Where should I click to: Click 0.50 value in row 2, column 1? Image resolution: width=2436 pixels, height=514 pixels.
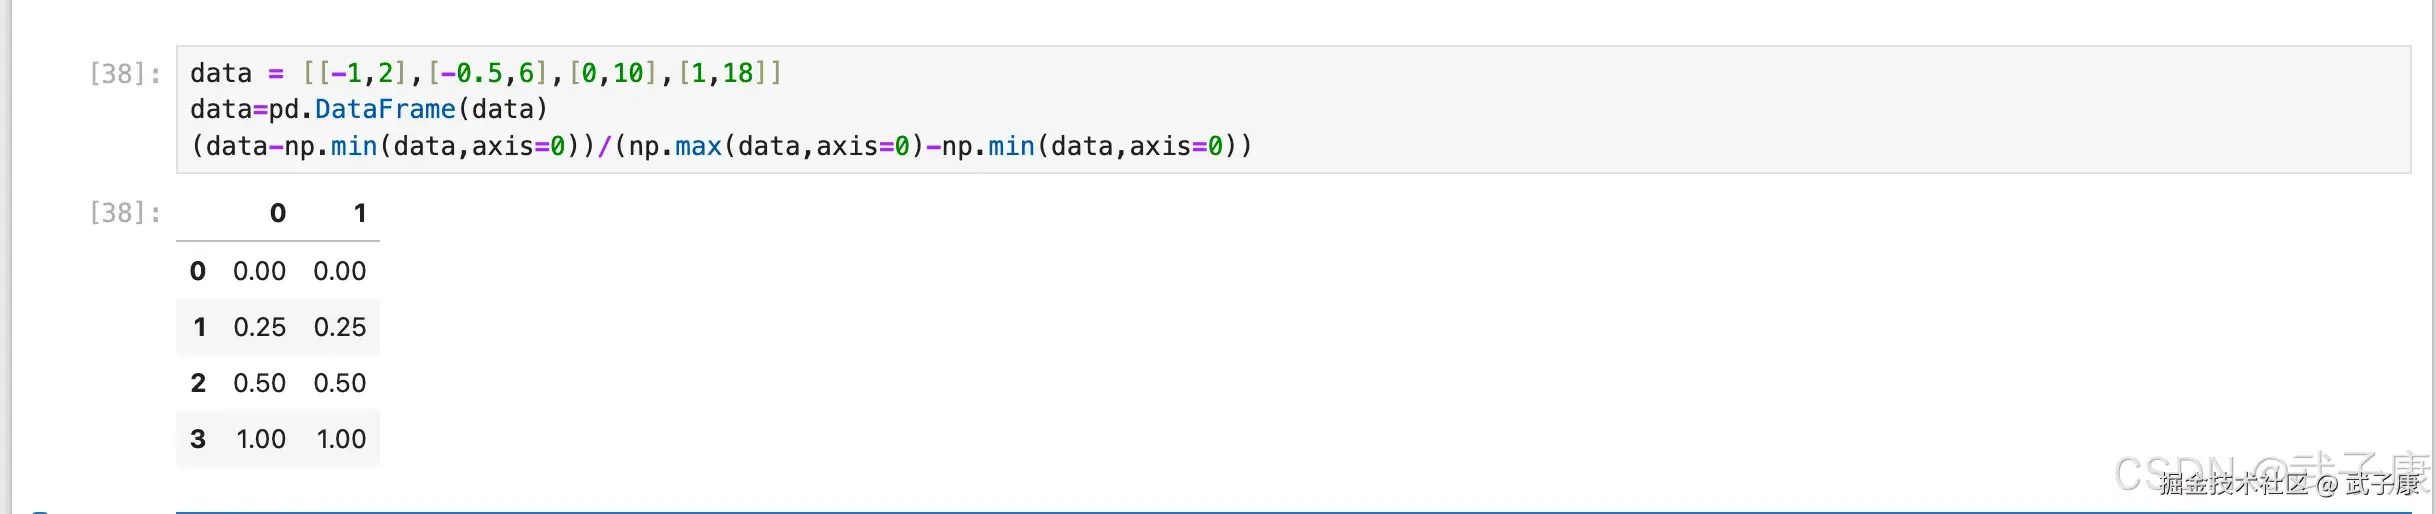pyautogui.click(x=340, y=383)
